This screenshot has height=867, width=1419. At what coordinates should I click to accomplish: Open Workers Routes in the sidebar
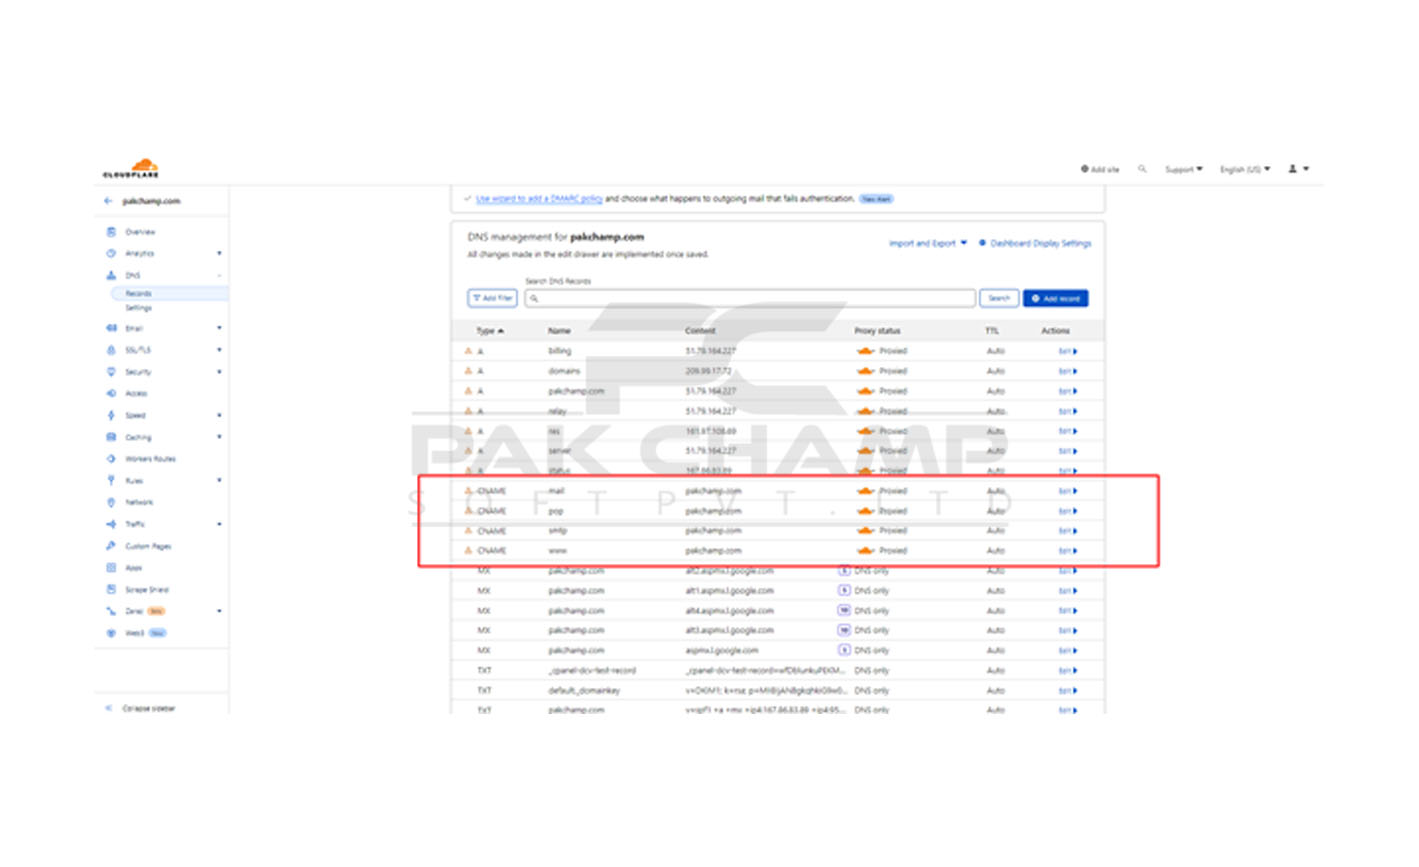[150, 459]
